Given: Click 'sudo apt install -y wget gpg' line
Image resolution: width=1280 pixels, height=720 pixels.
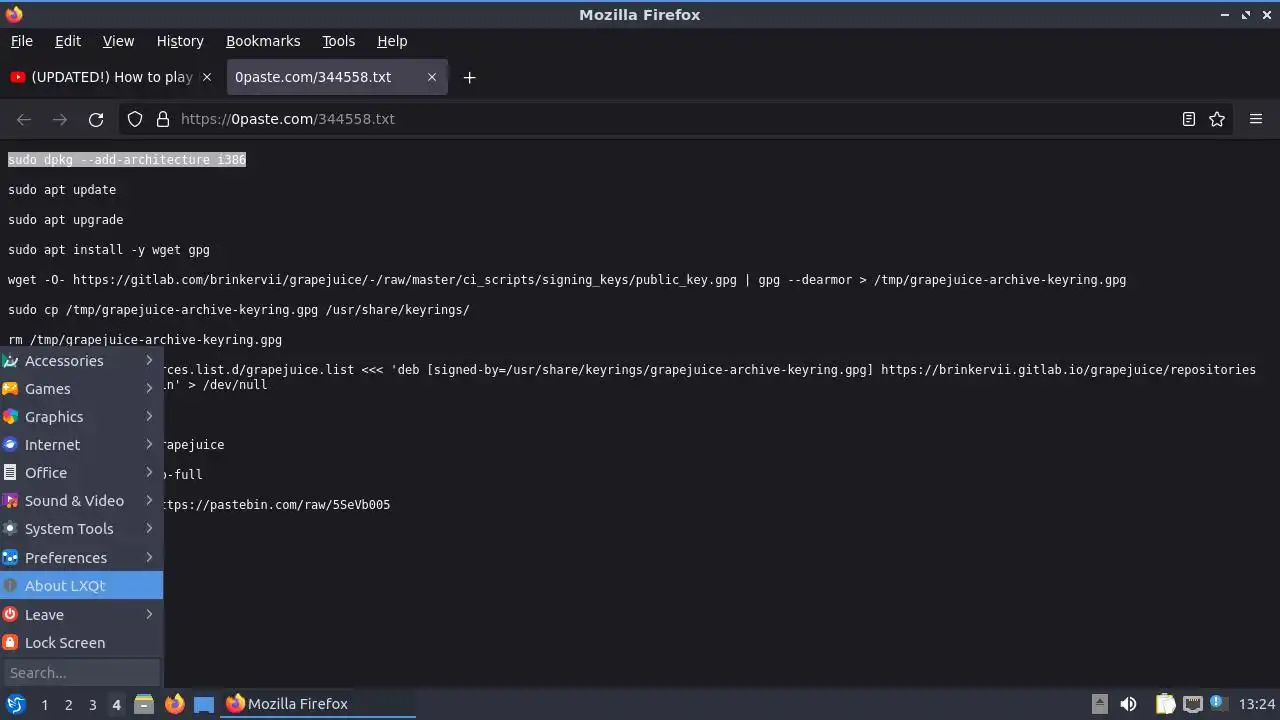Looking at the screenshot, I should (109, 250).
